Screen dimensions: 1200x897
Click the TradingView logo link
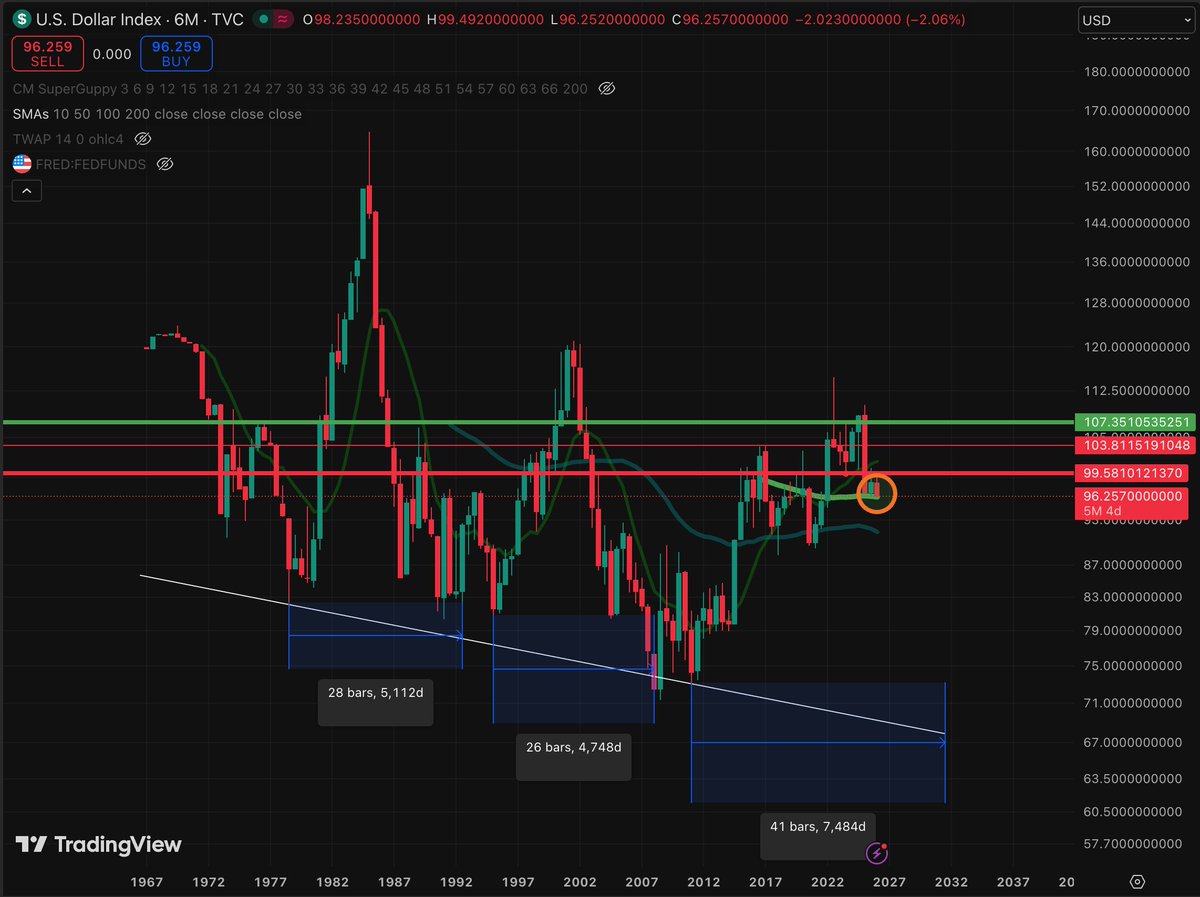point(99,844)
